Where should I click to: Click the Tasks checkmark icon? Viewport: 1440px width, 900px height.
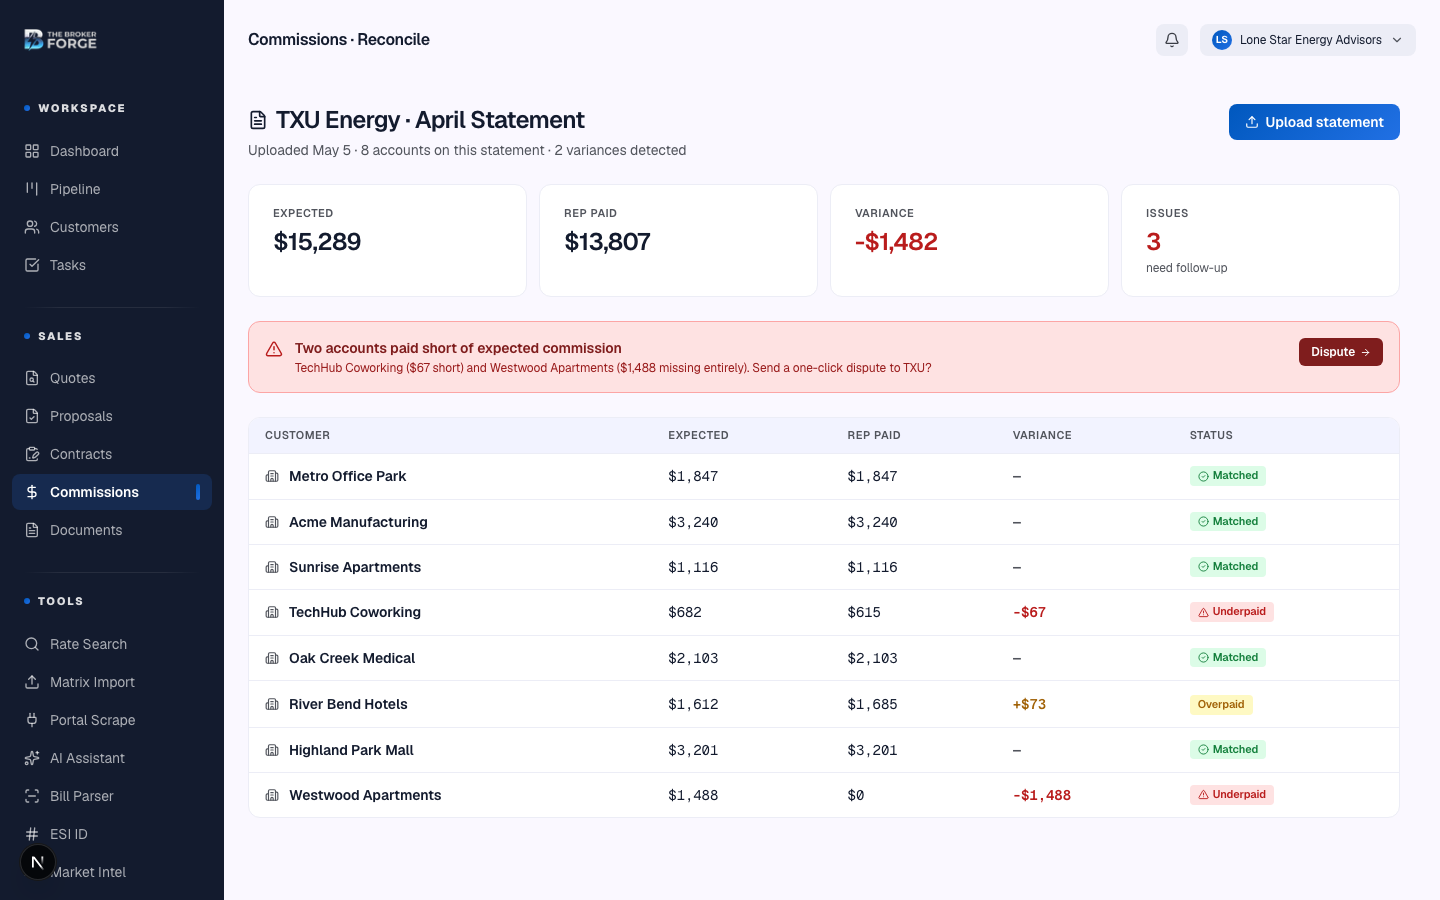(32, 265)
